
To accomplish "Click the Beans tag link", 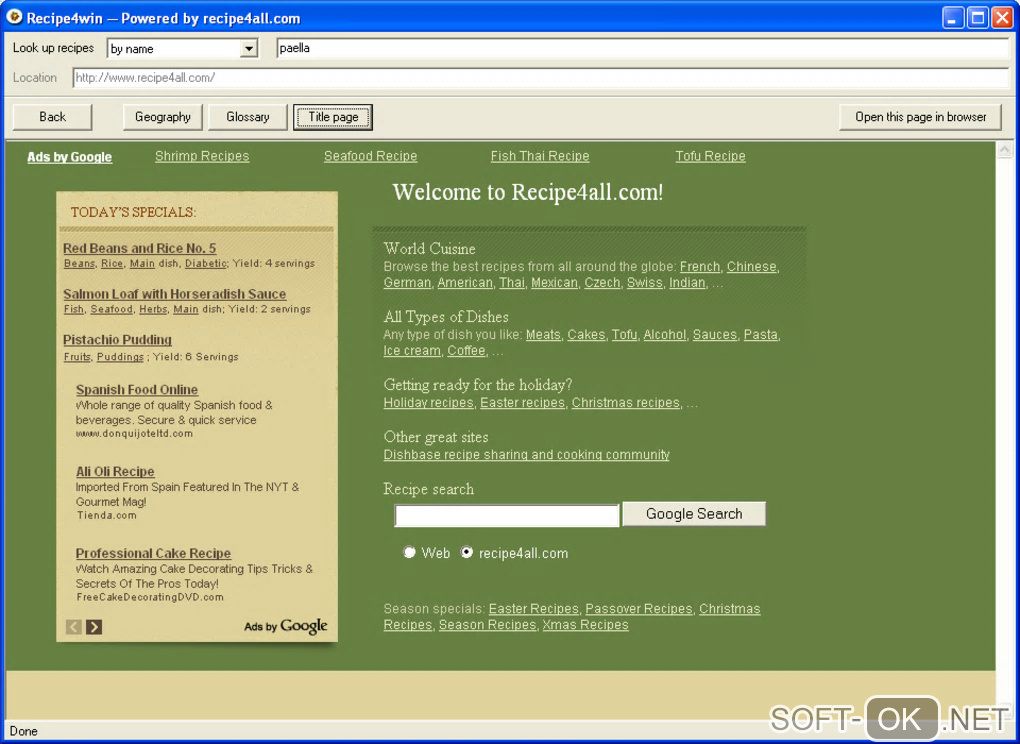I will pyautogui.click(x=79, y=263).
